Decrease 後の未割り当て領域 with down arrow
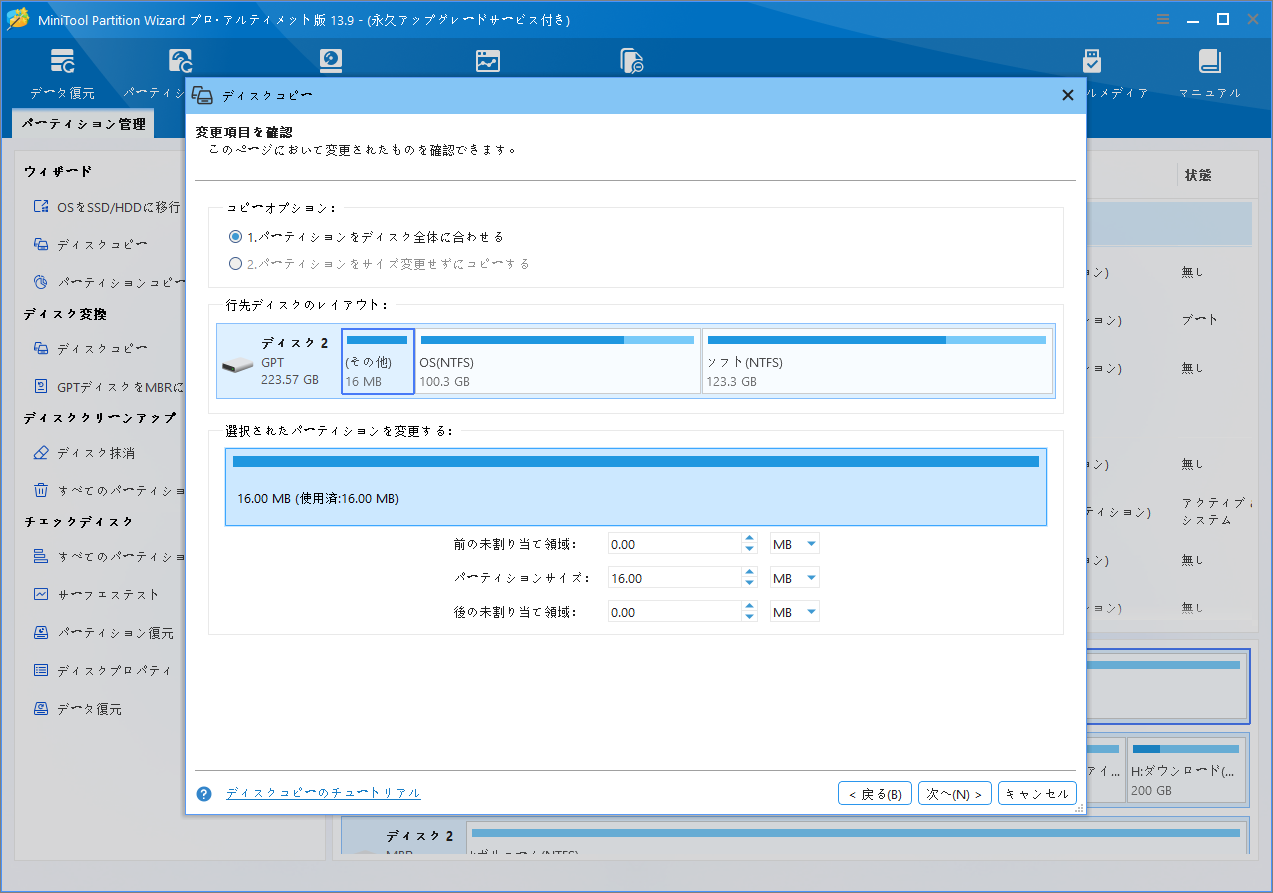 click(750, 617)
